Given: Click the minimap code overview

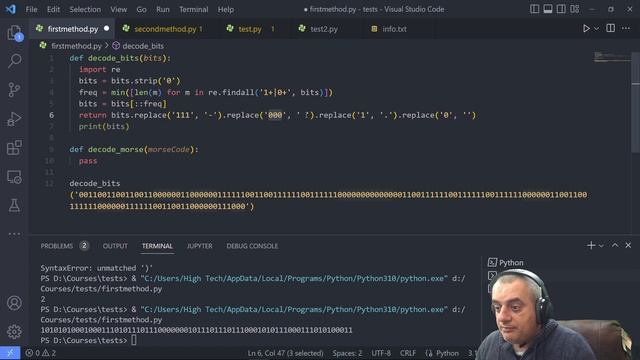Looking at the screenshot, I should [612, 57].
